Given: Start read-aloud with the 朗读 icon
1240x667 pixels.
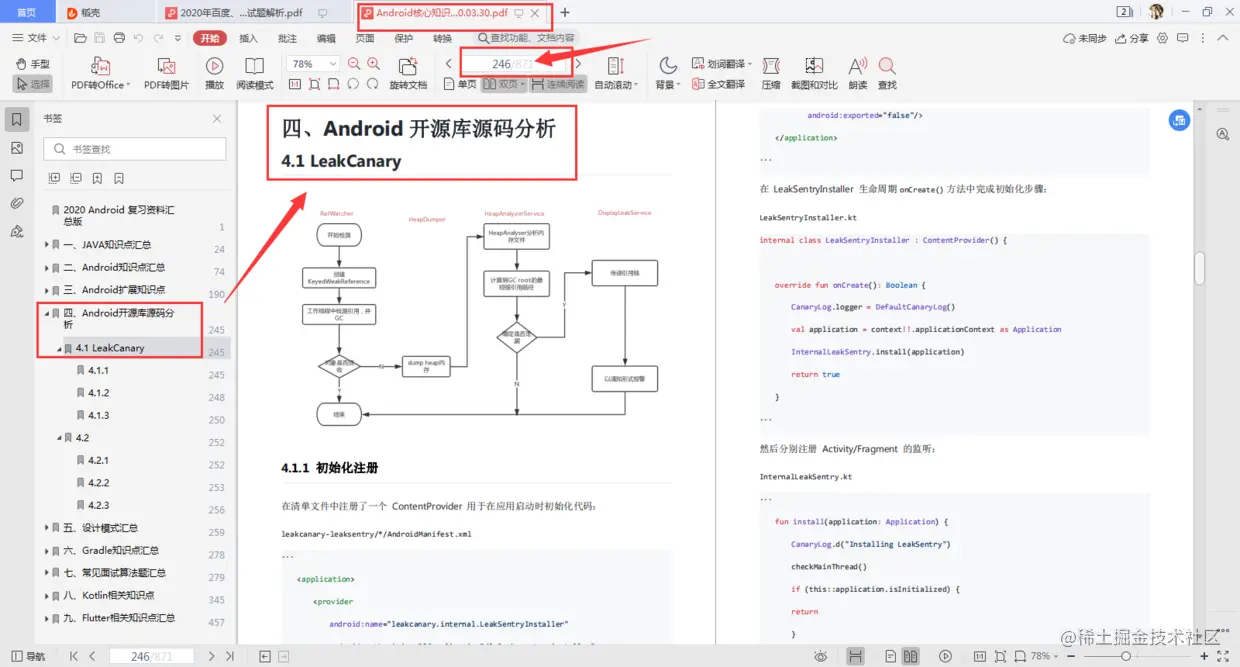Looking at the screenshot, I should [x=856, y=72].
